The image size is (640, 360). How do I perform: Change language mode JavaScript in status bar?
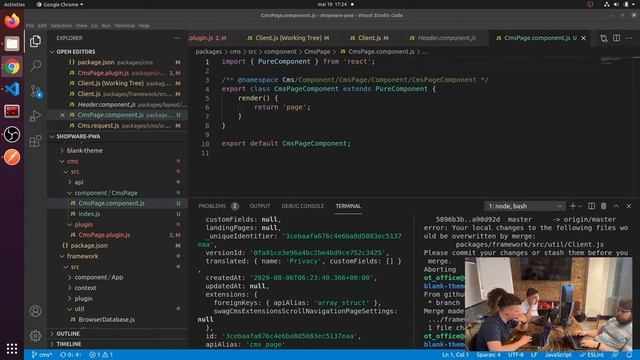[558, 355]
